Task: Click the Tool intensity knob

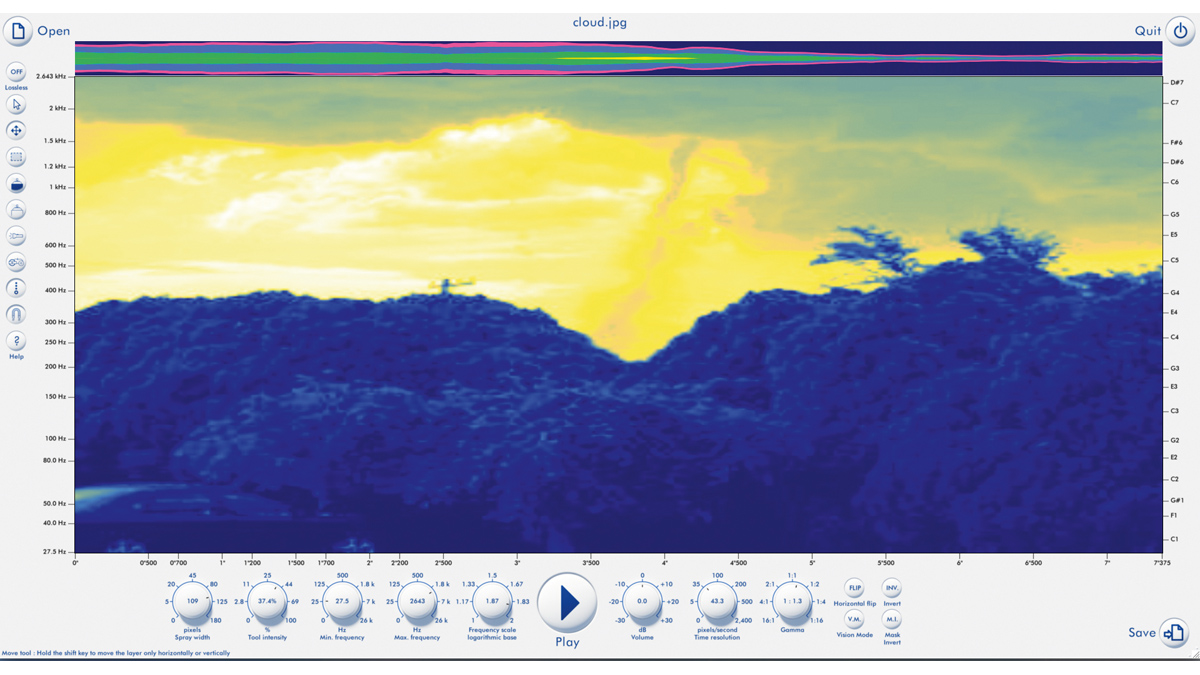Action: (267, 602)
